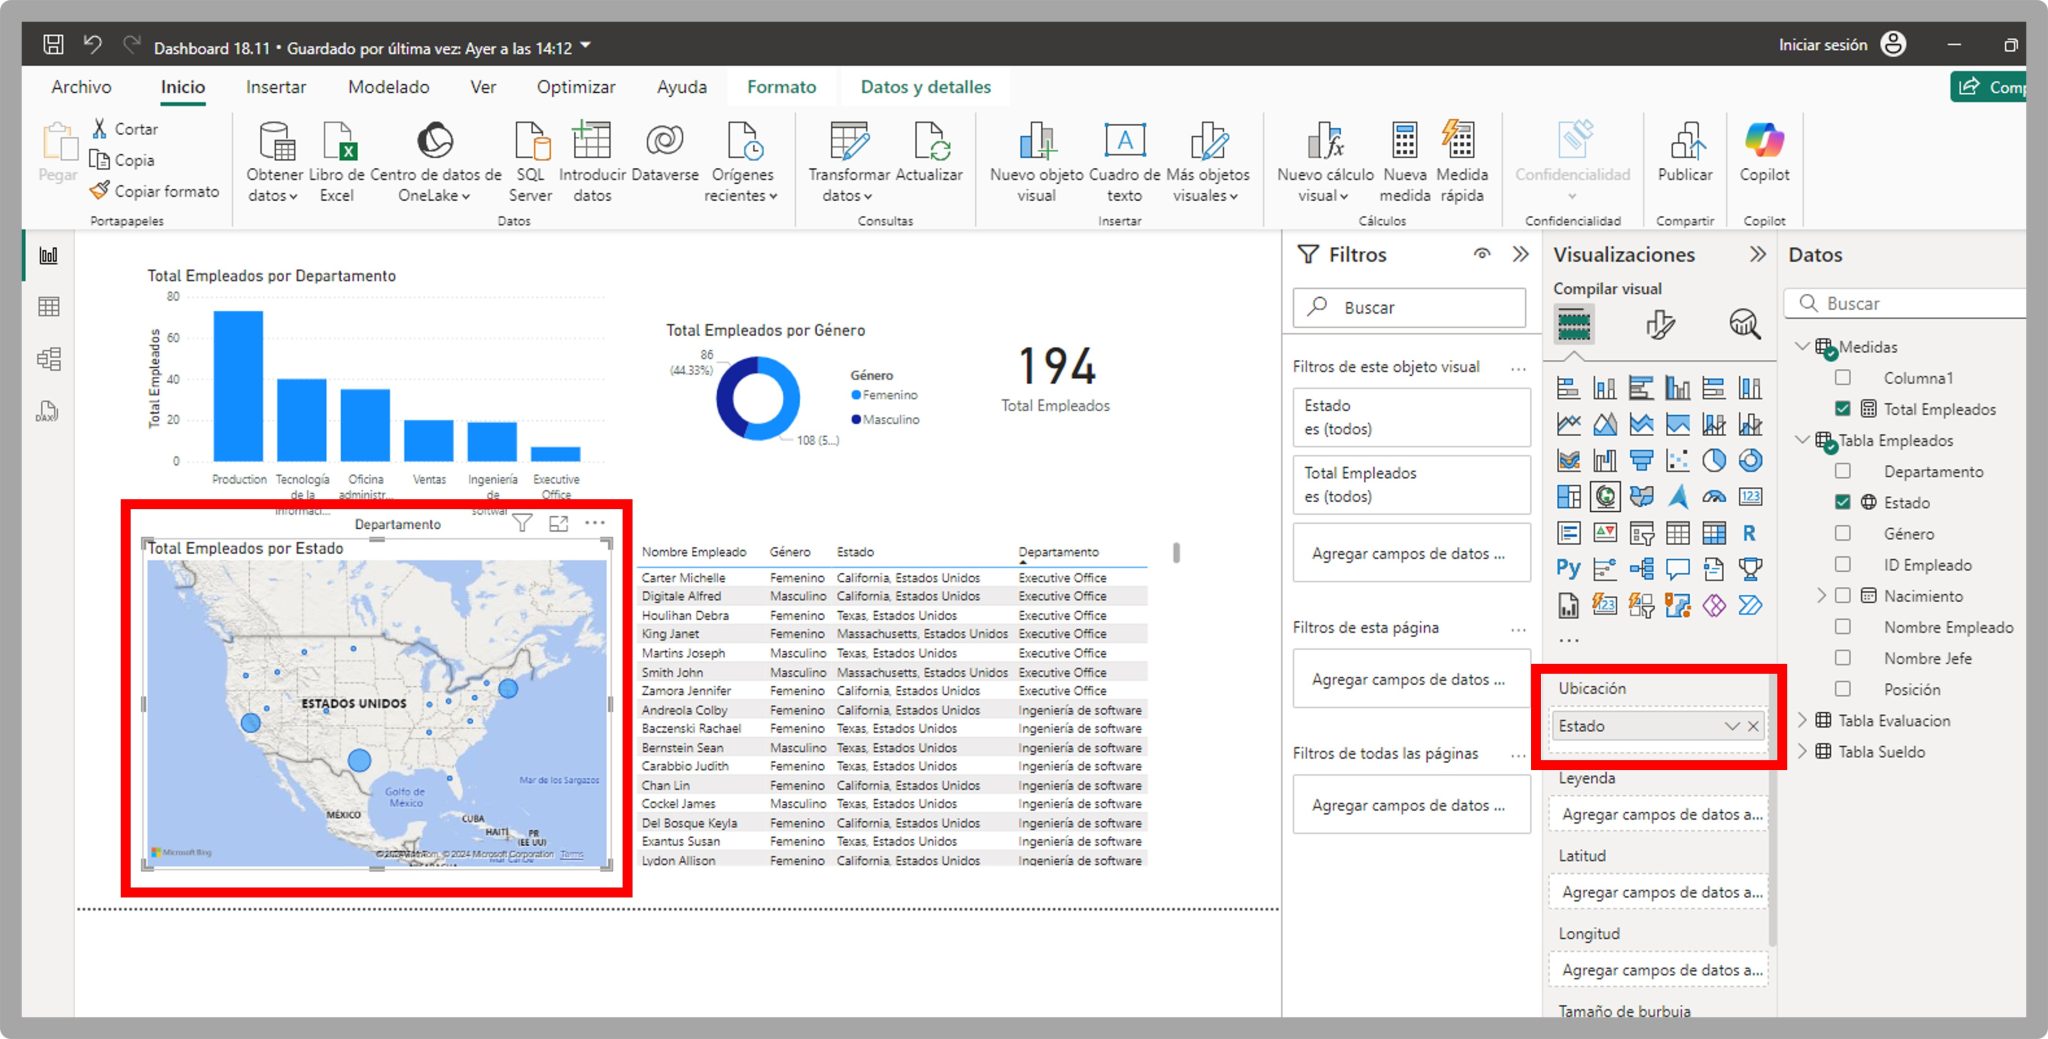The width and height of the screenshot is (2048, 1039).
Task: Select the treemap visualization icon
Action: [1568, 496]
